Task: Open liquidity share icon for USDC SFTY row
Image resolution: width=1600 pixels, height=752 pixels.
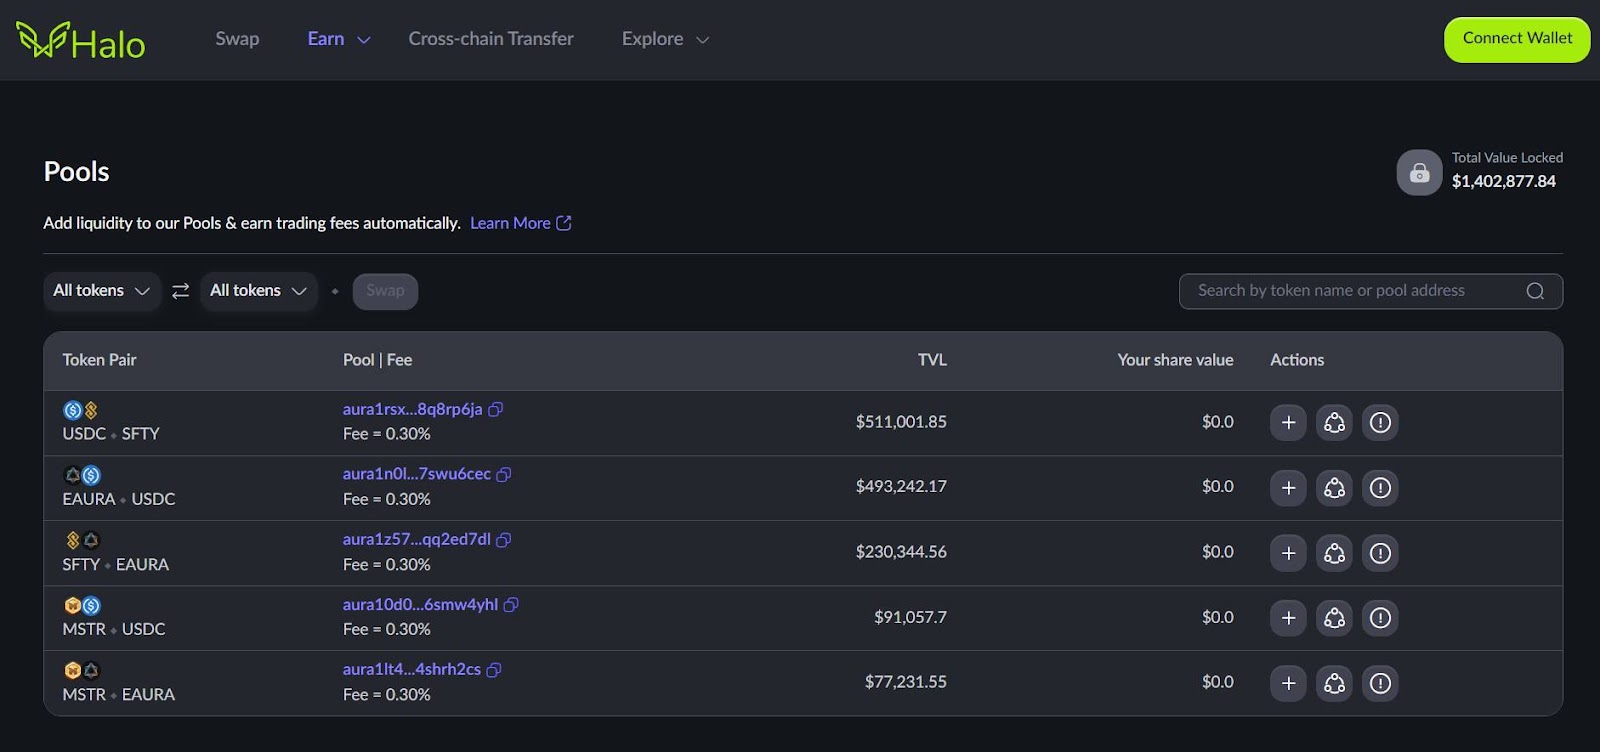Action: 1334,422
